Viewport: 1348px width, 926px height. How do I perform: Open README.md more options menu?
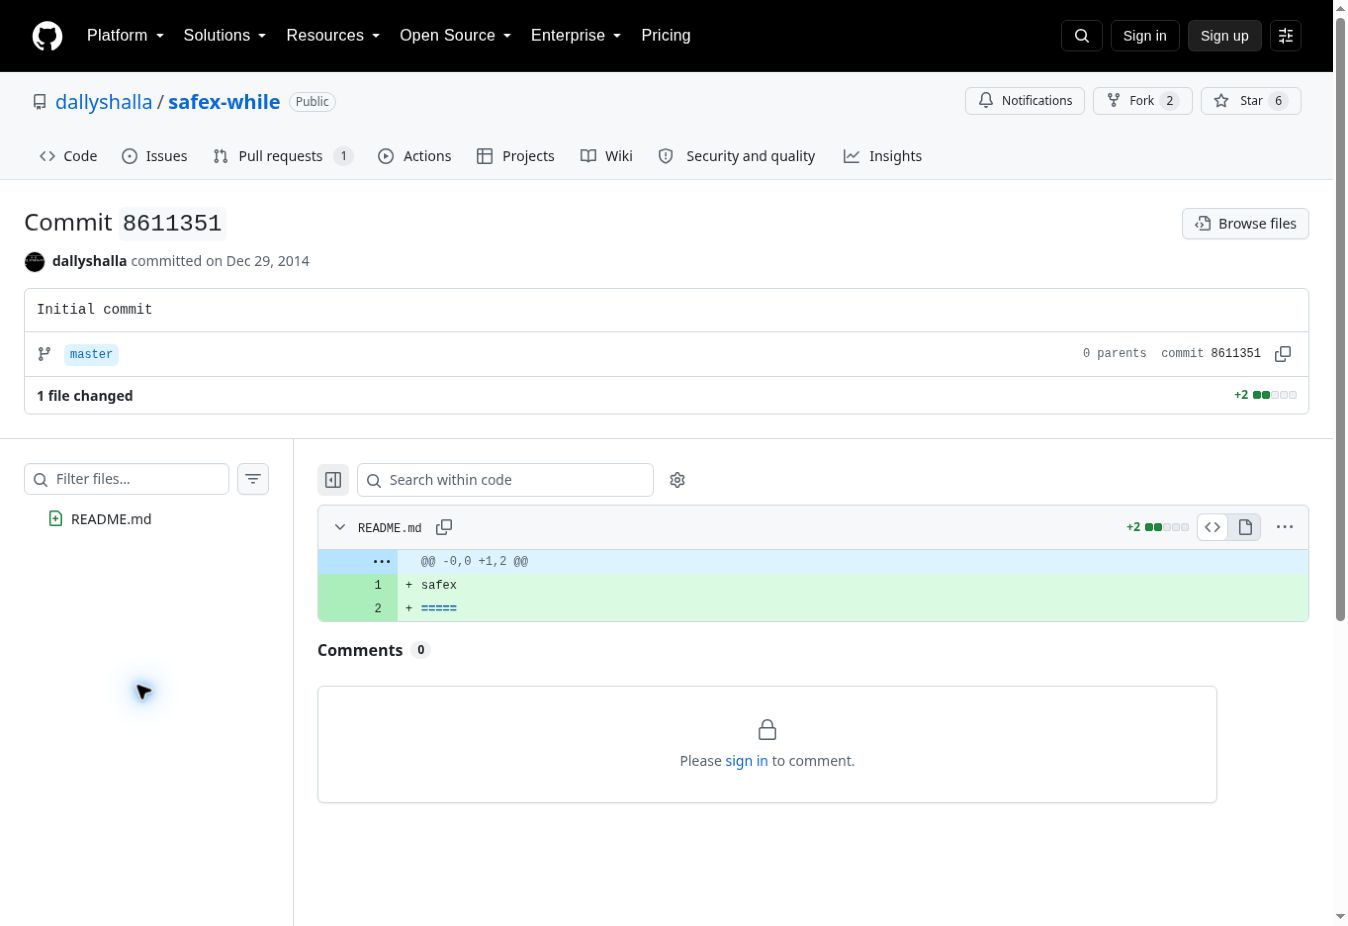click(1285, 527)
